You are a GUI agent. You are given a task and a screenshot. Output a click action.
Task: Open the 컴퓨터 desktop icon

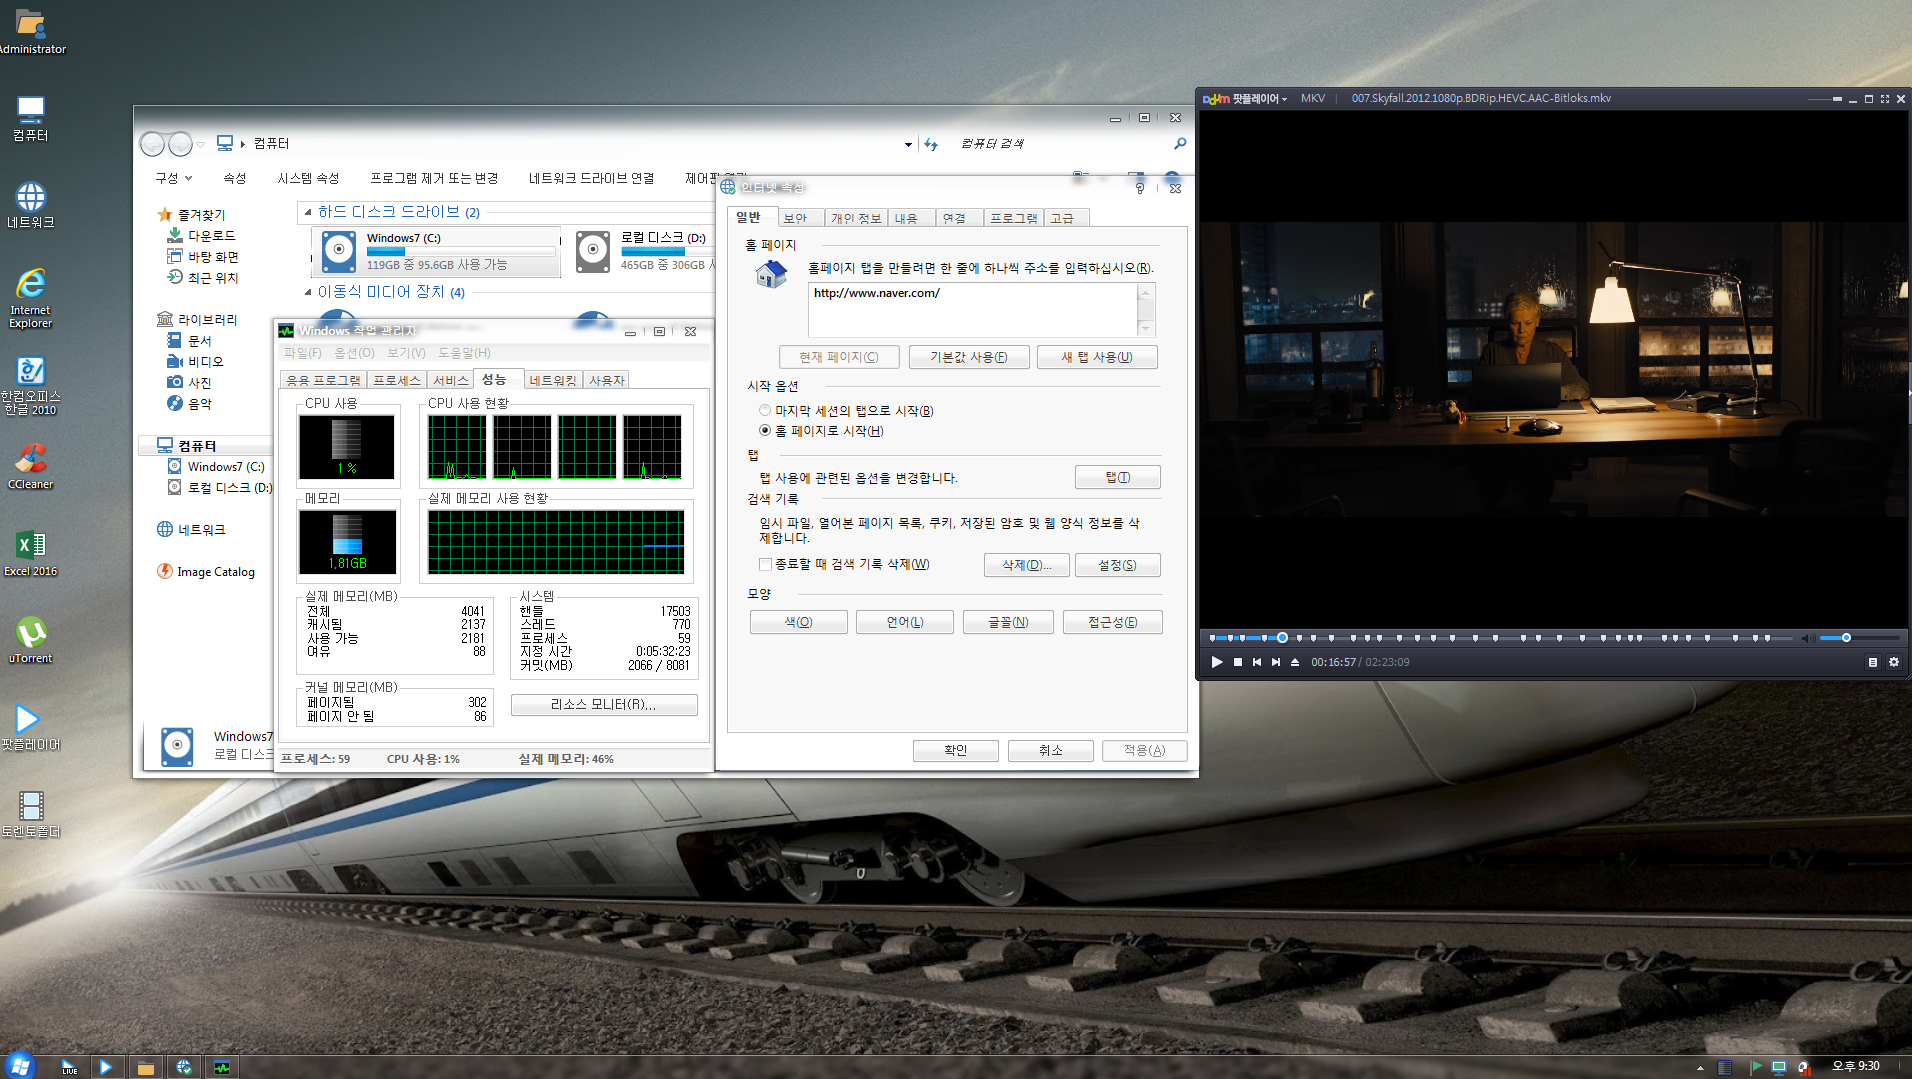point(31,118)
